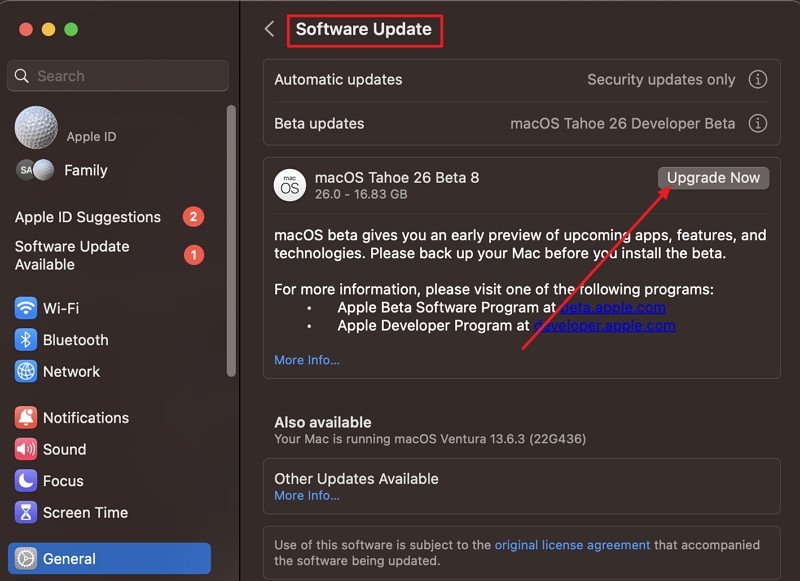Open Sound settings with the speaker icon
This screenshot has height=581, width=800.
pos(25,449)
